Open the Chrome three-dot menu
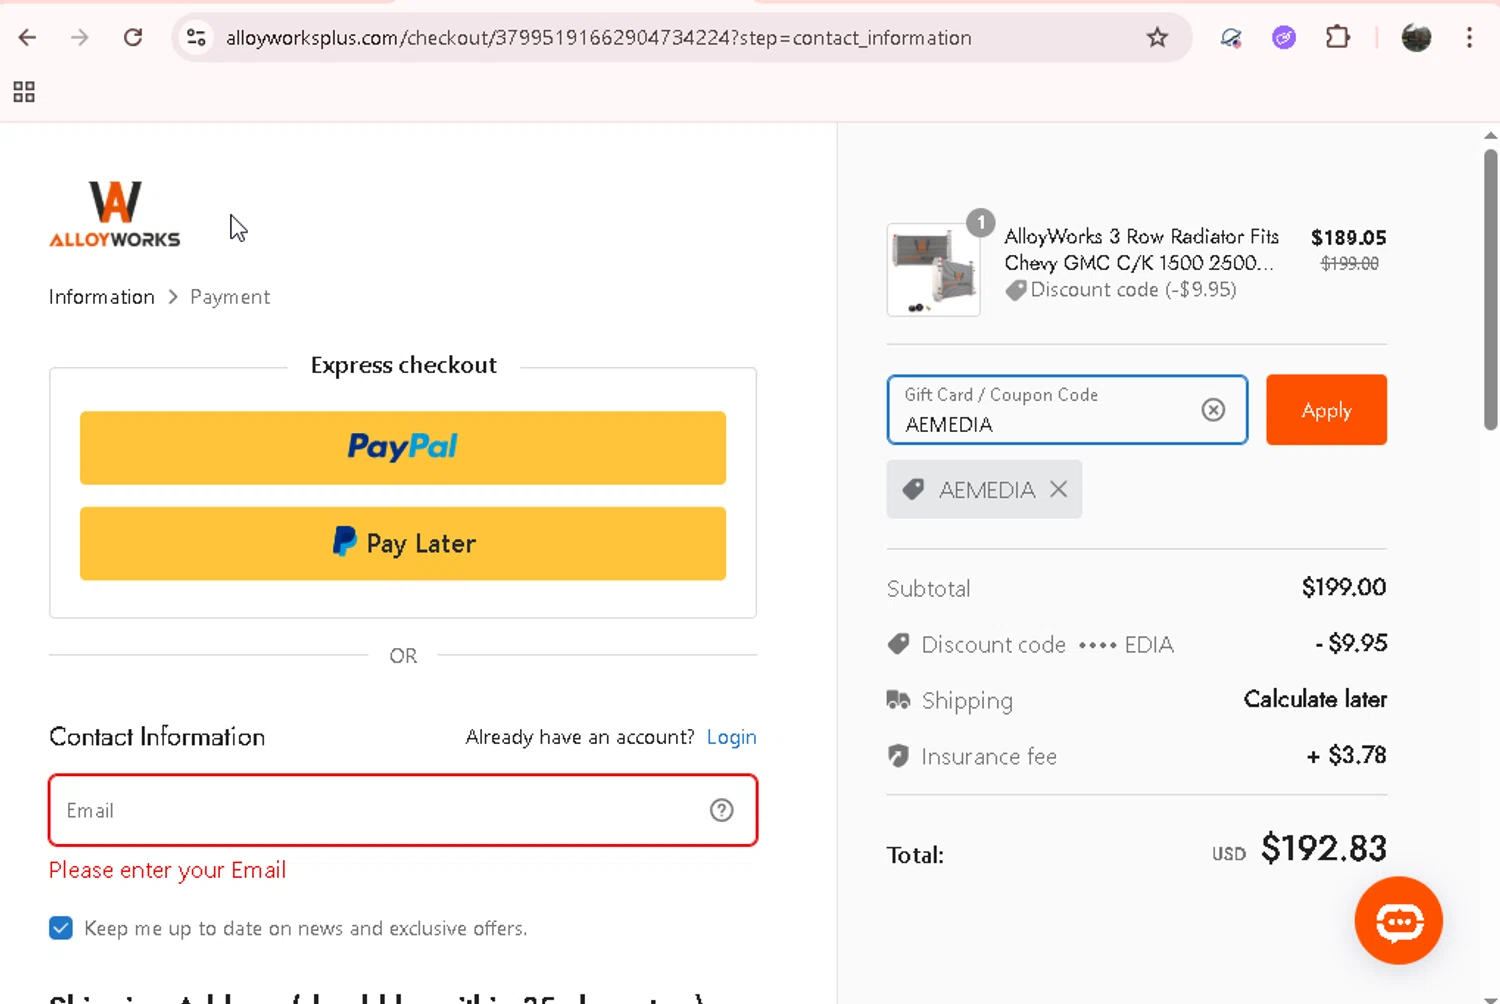Viewport: 1500px width, 1004px height. (x=1469, y=38)
